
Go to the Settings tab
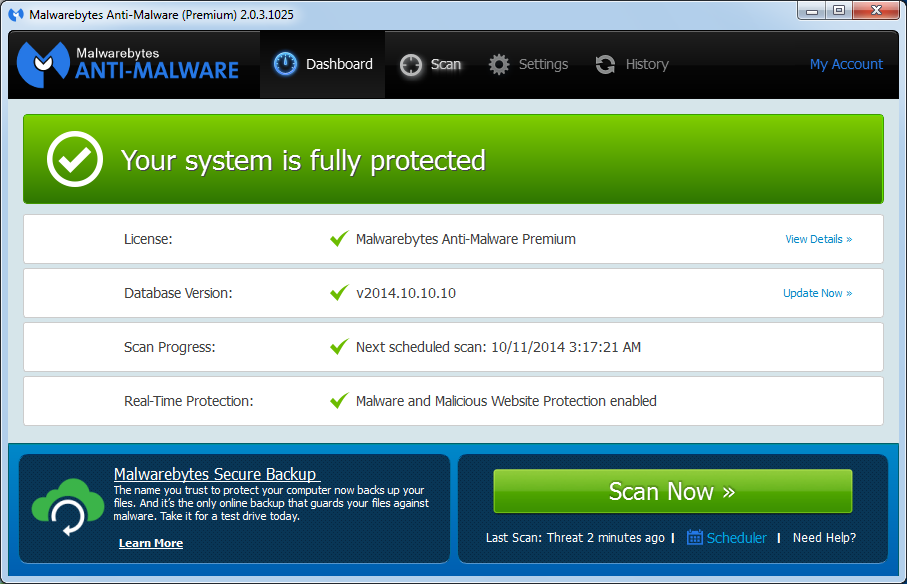click(528, 64)
